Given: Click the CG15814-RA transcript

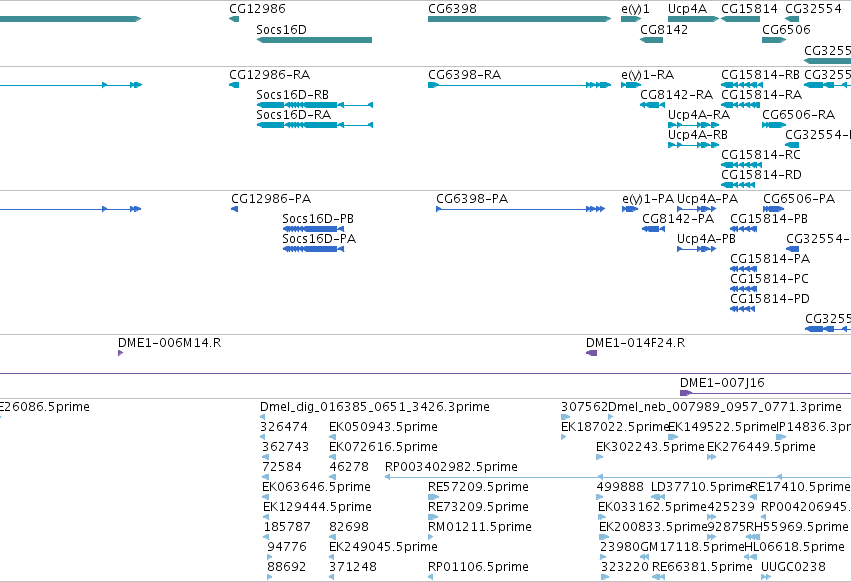Looking at the screenshot, I should tap(740, 105).
